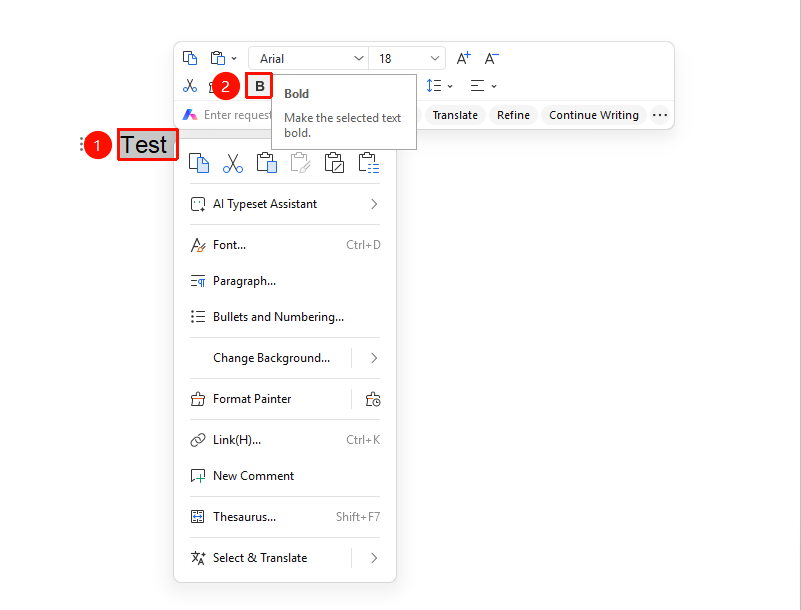Click Change Background... menu entry

271,358
